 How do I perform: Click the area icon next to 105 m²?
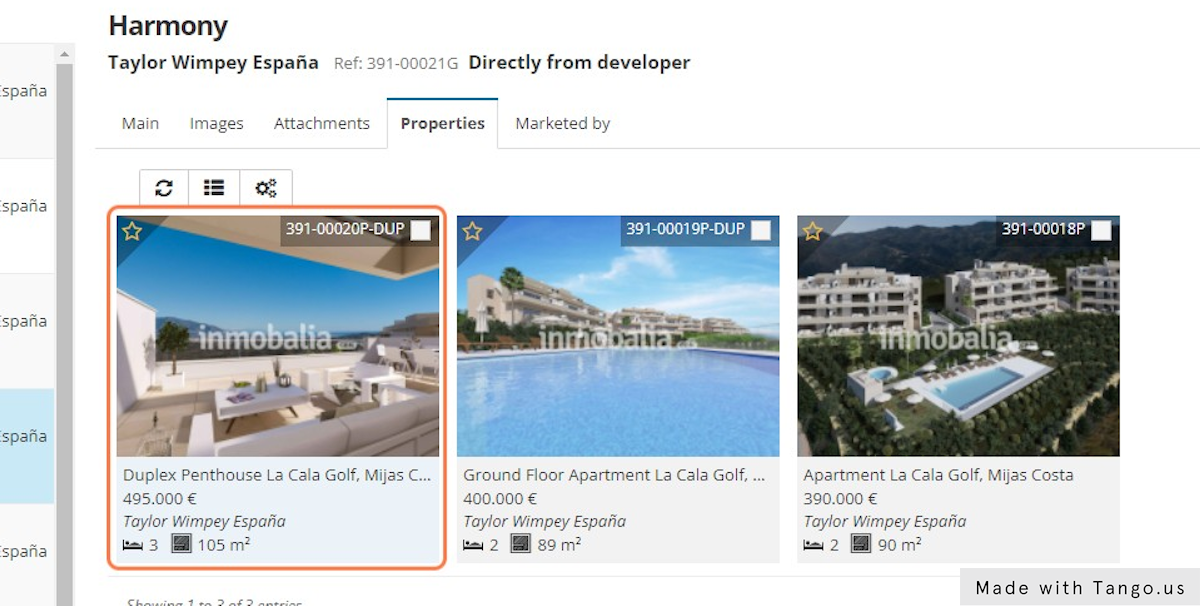click(181, 543)
